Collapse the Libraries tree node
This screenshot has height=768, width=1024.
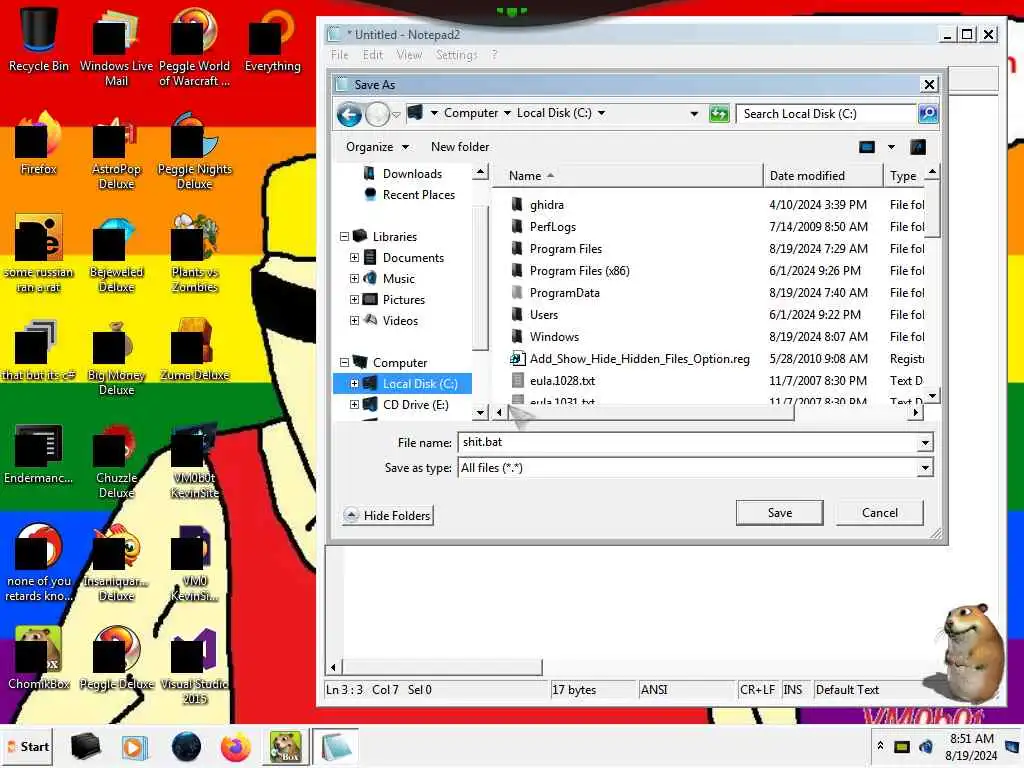(x=344, y=237)
